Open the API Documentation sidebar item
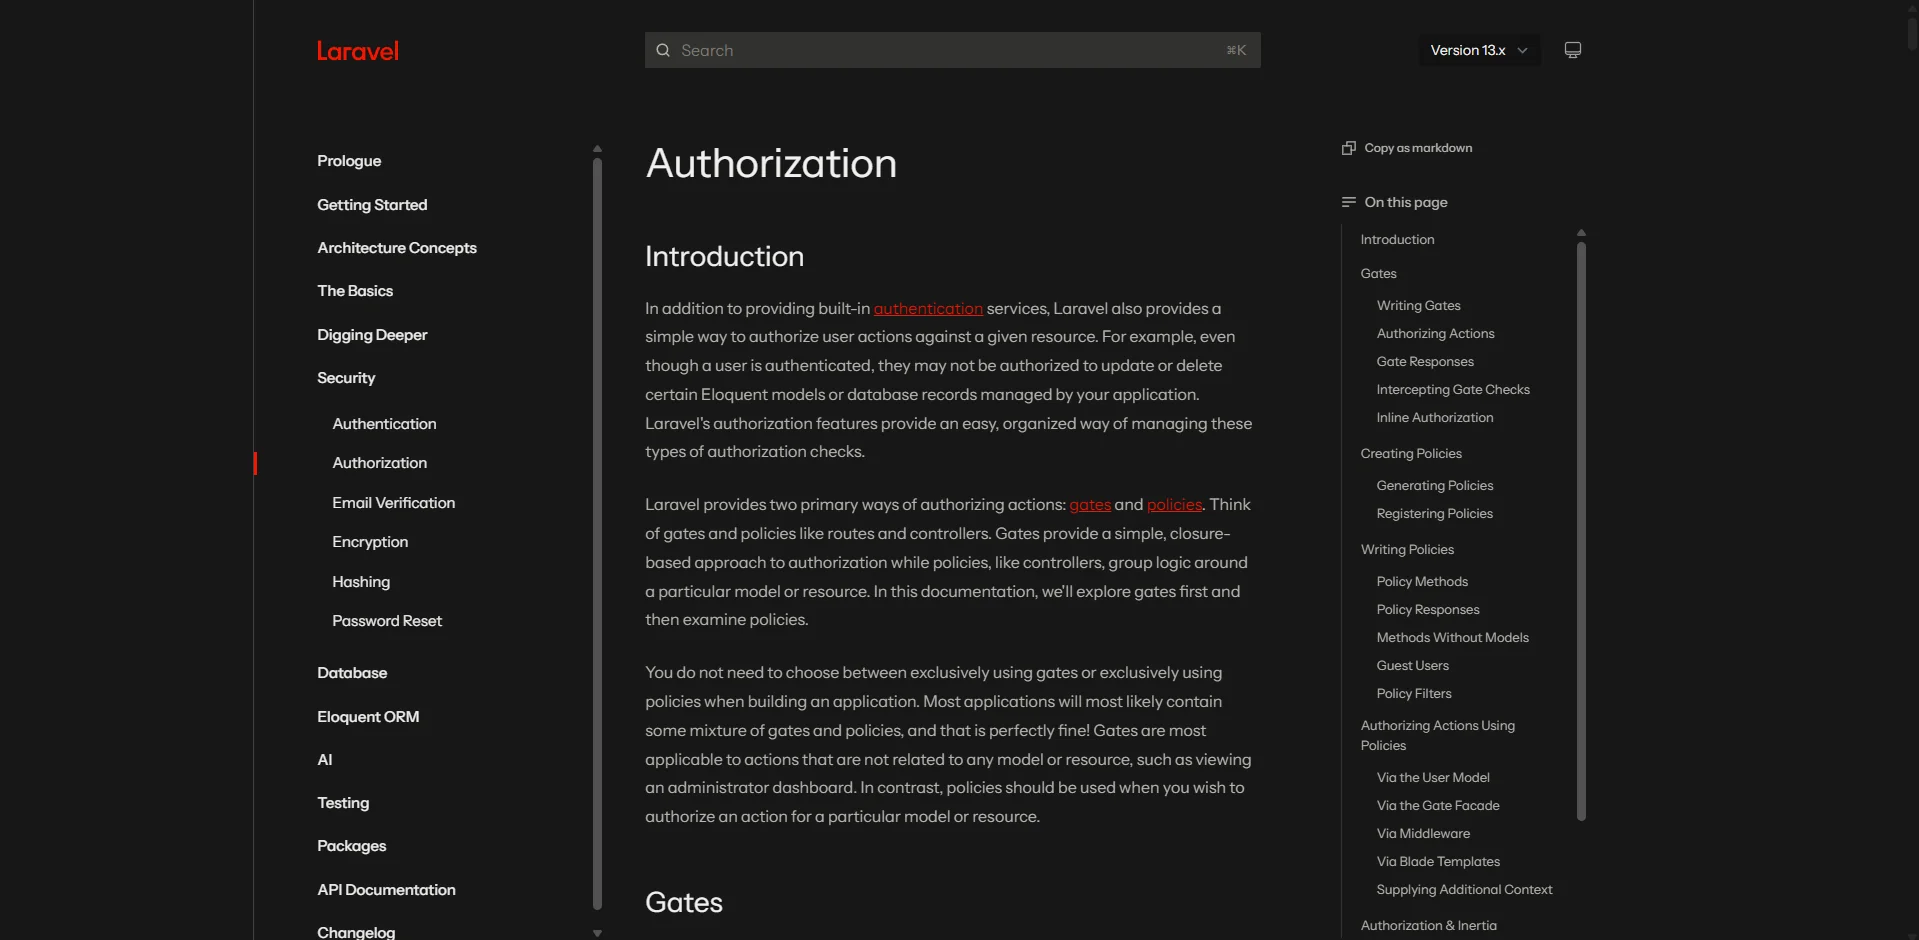1919x940 pixels. pyautogui.click(x=386, y=890)
